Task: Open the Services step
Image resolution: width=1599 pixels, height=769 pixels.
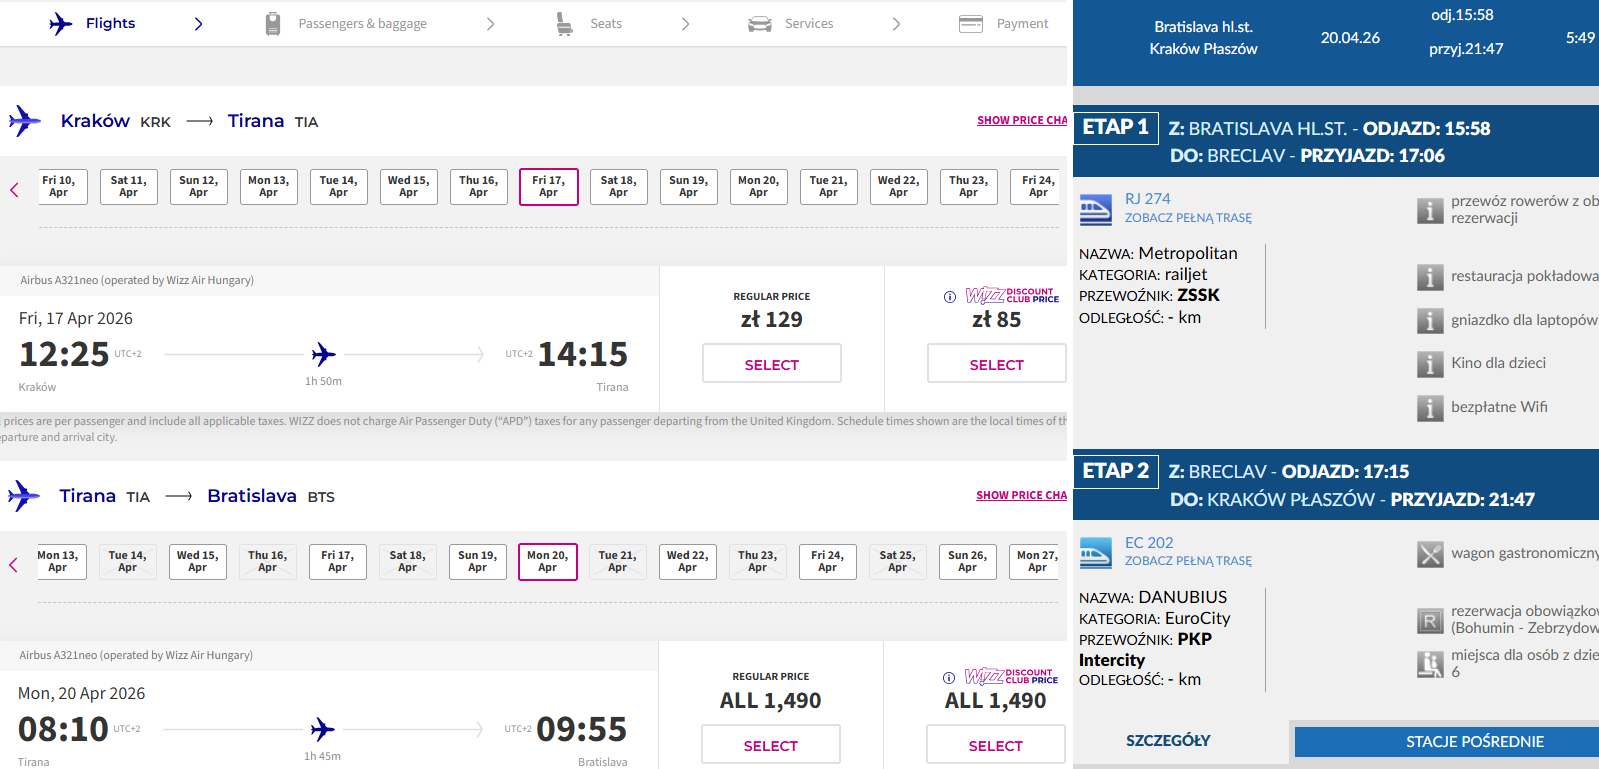Action: pyautogui.click(x=809, y=24)
